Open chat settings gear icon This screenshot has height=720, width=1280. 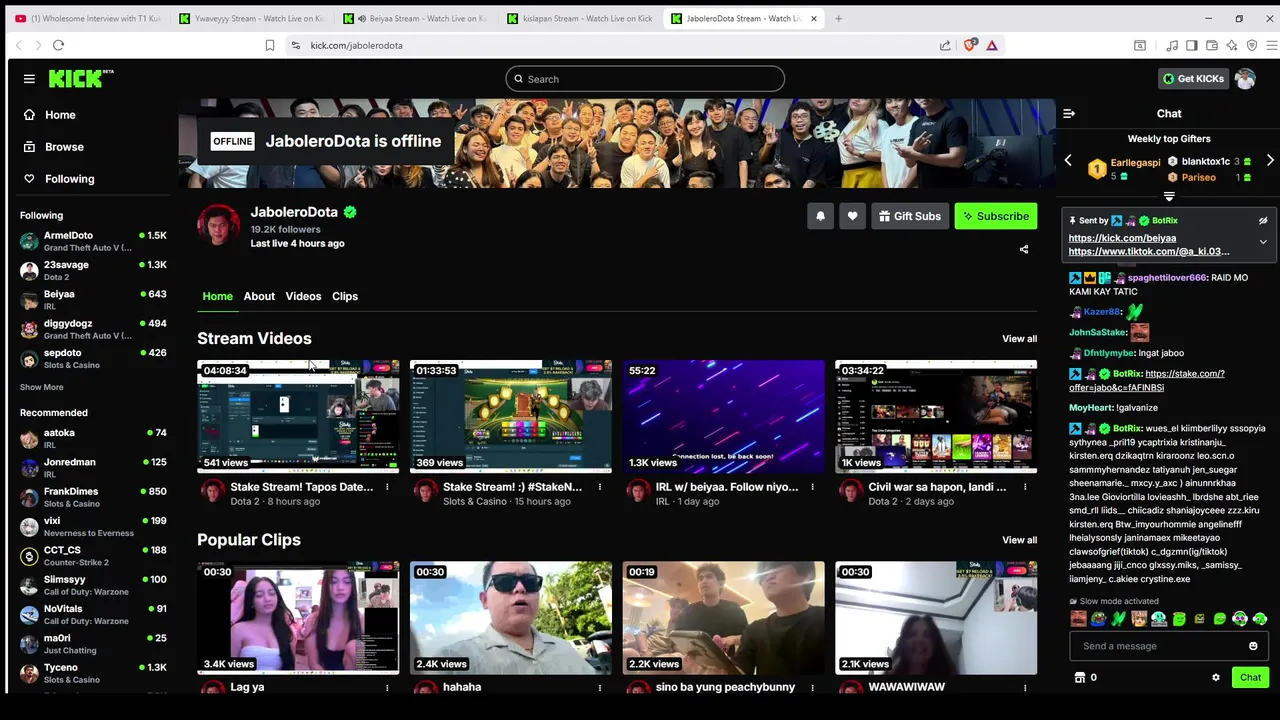[x=1216, y=677]
